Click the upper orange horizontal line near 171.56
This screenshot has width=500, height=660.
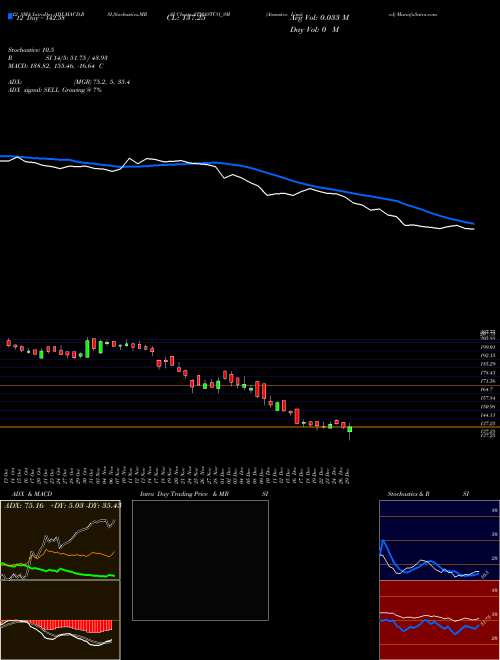pos(250,386)
